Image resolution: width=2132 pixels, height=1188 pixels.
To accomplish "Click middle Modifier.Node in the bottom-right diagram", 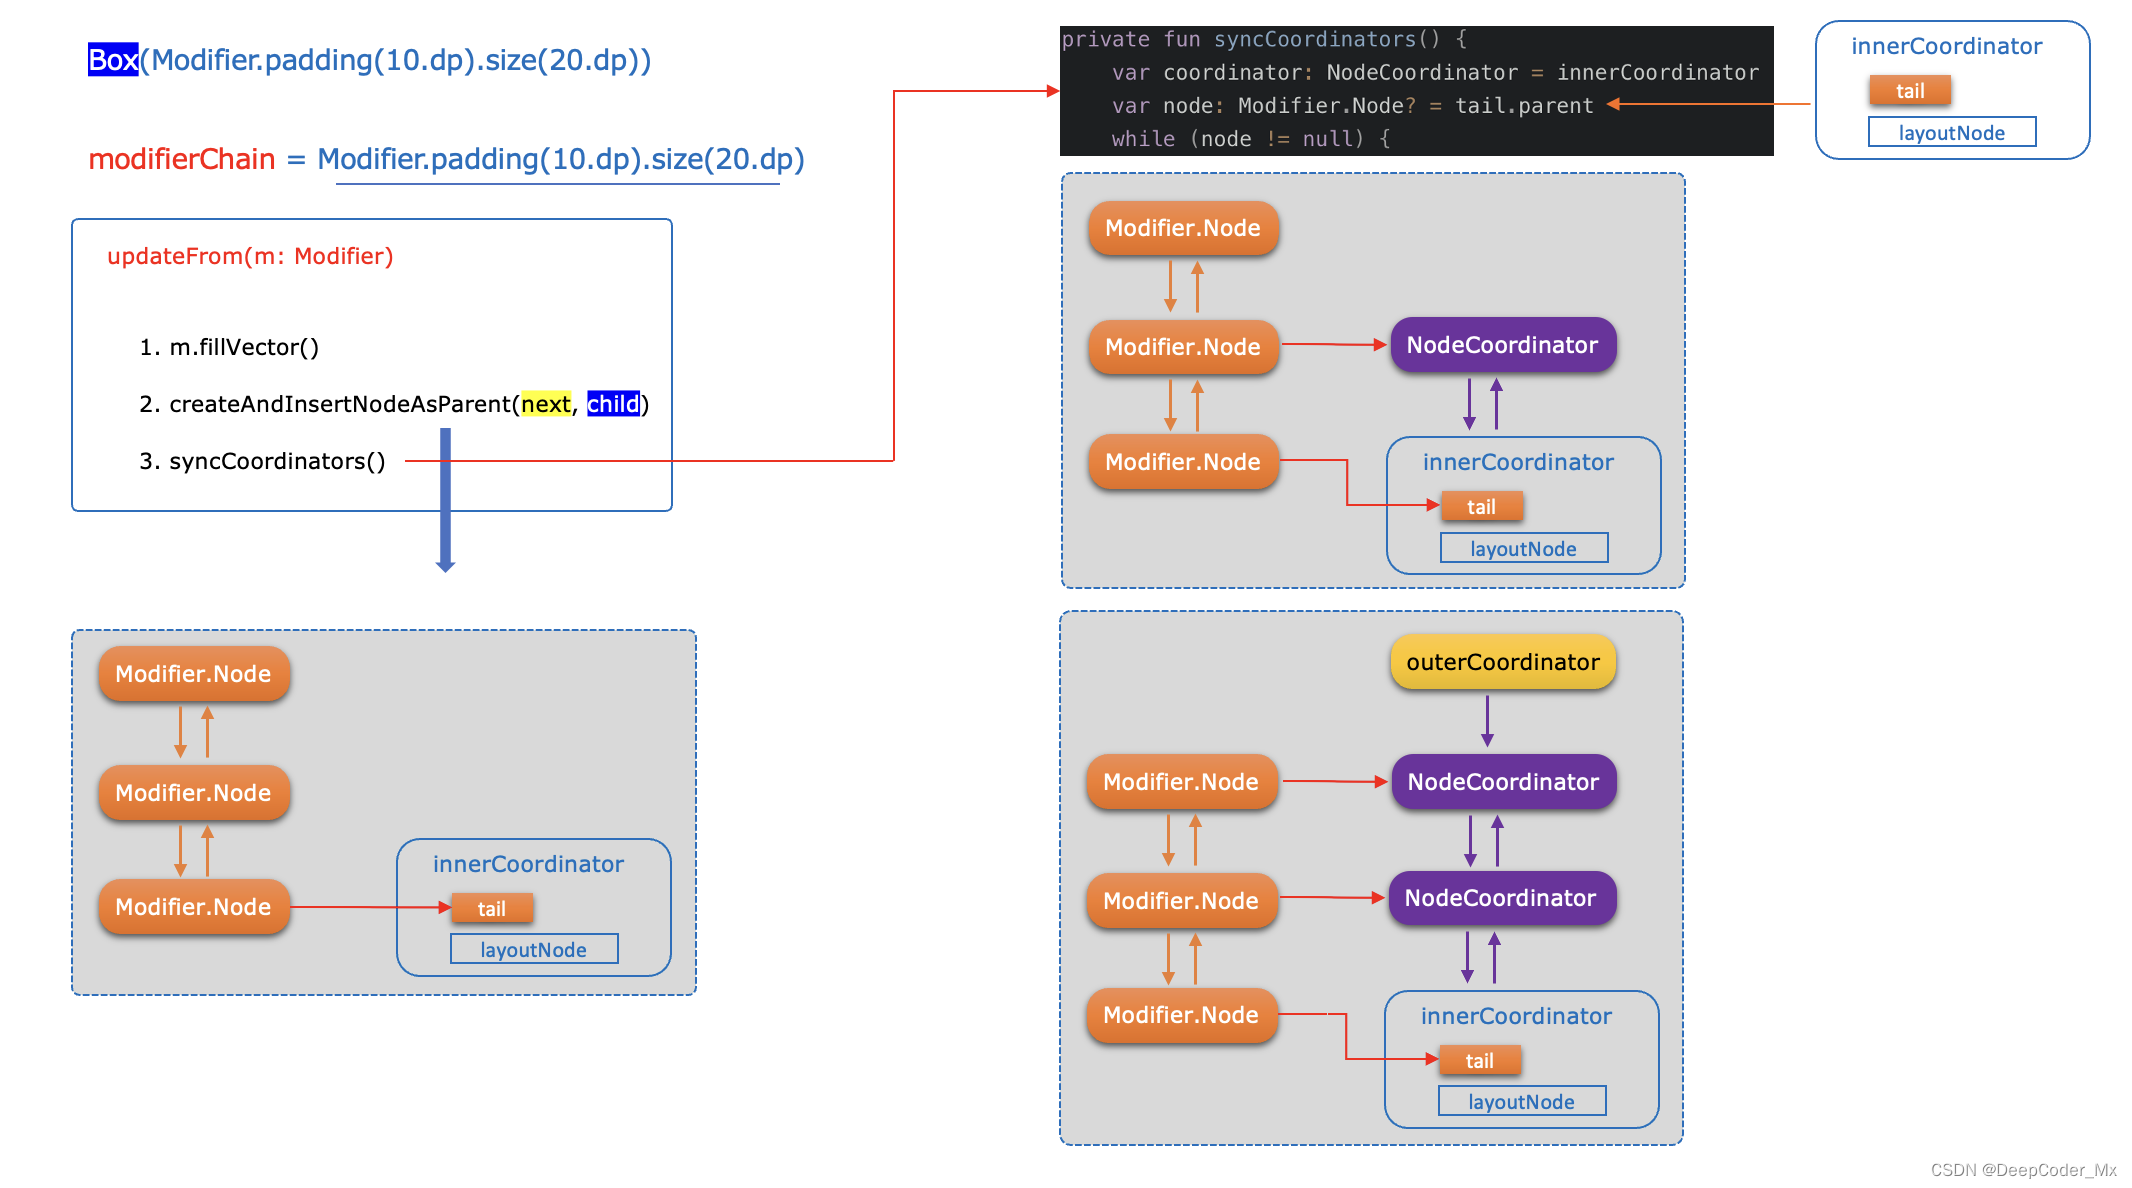I will pyautogui.click(x=1182, y=901).
